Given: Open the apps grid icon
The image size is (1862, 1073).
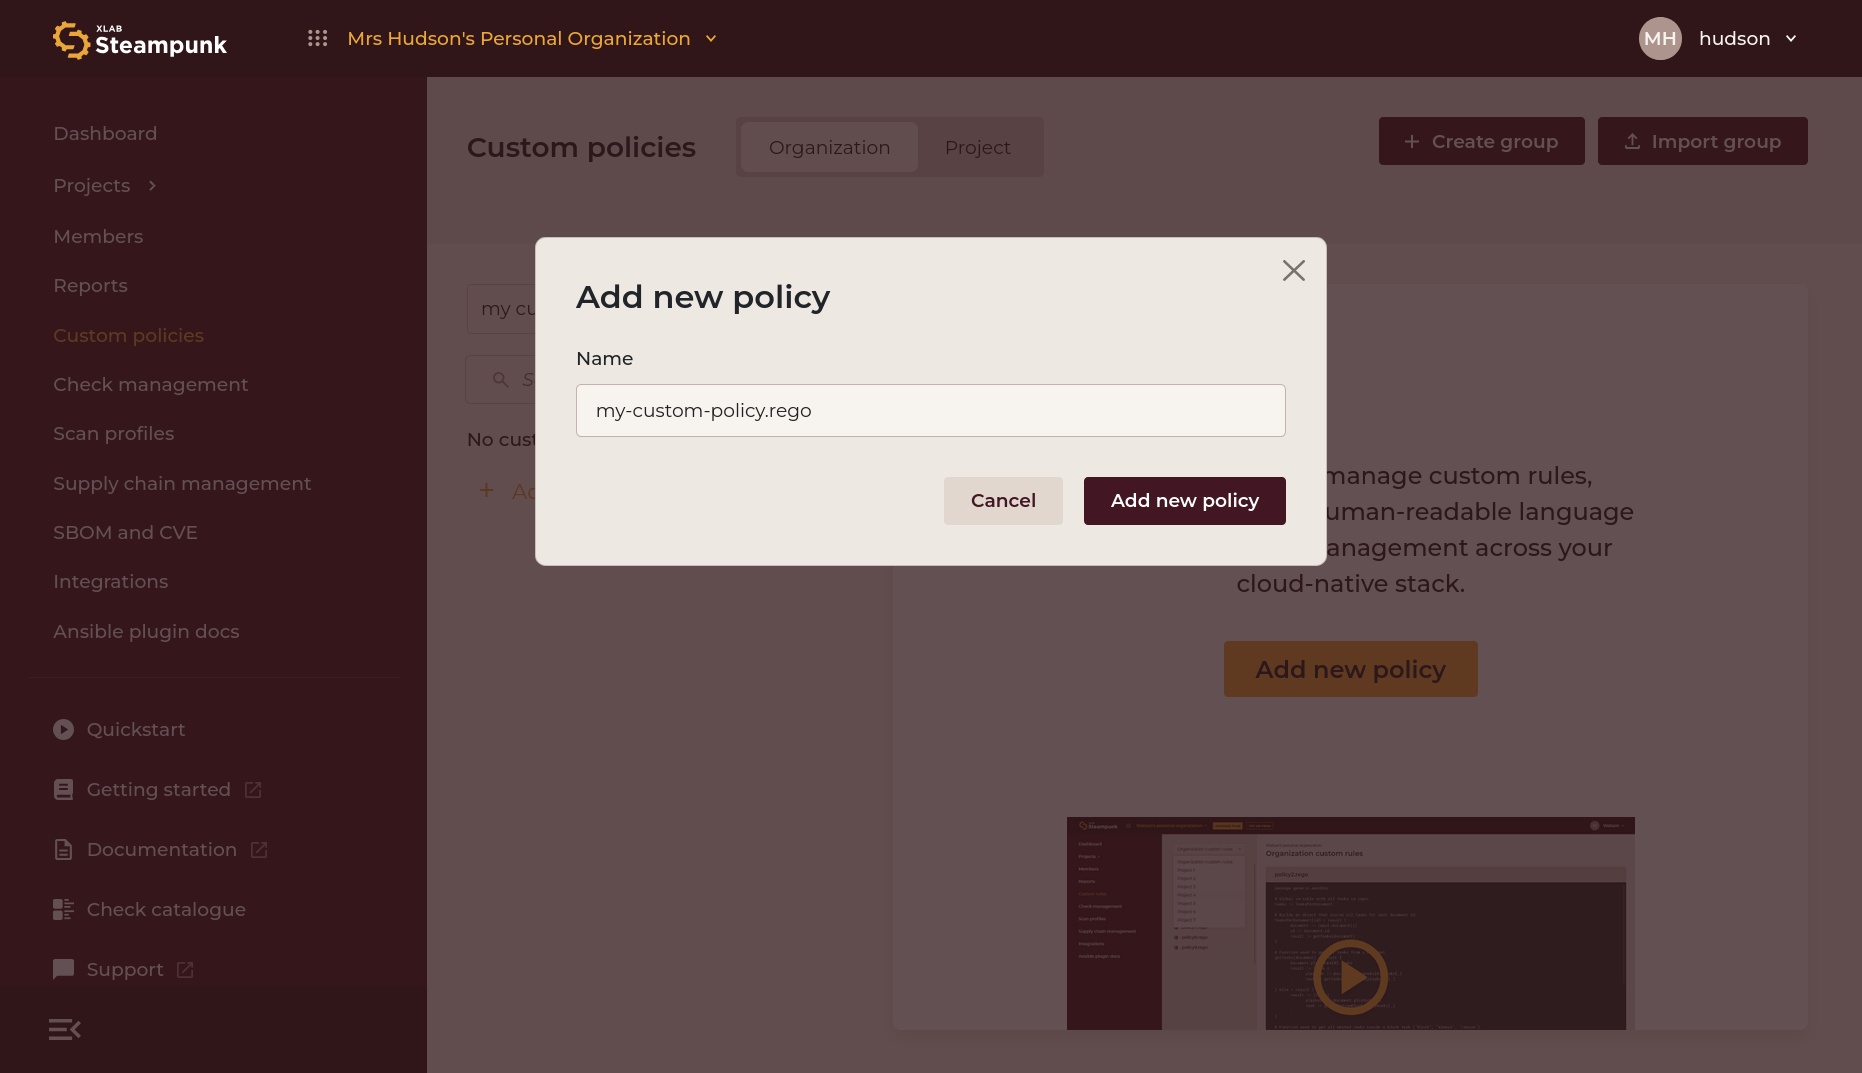Looking at the screenshot, I should coord(317,38).
